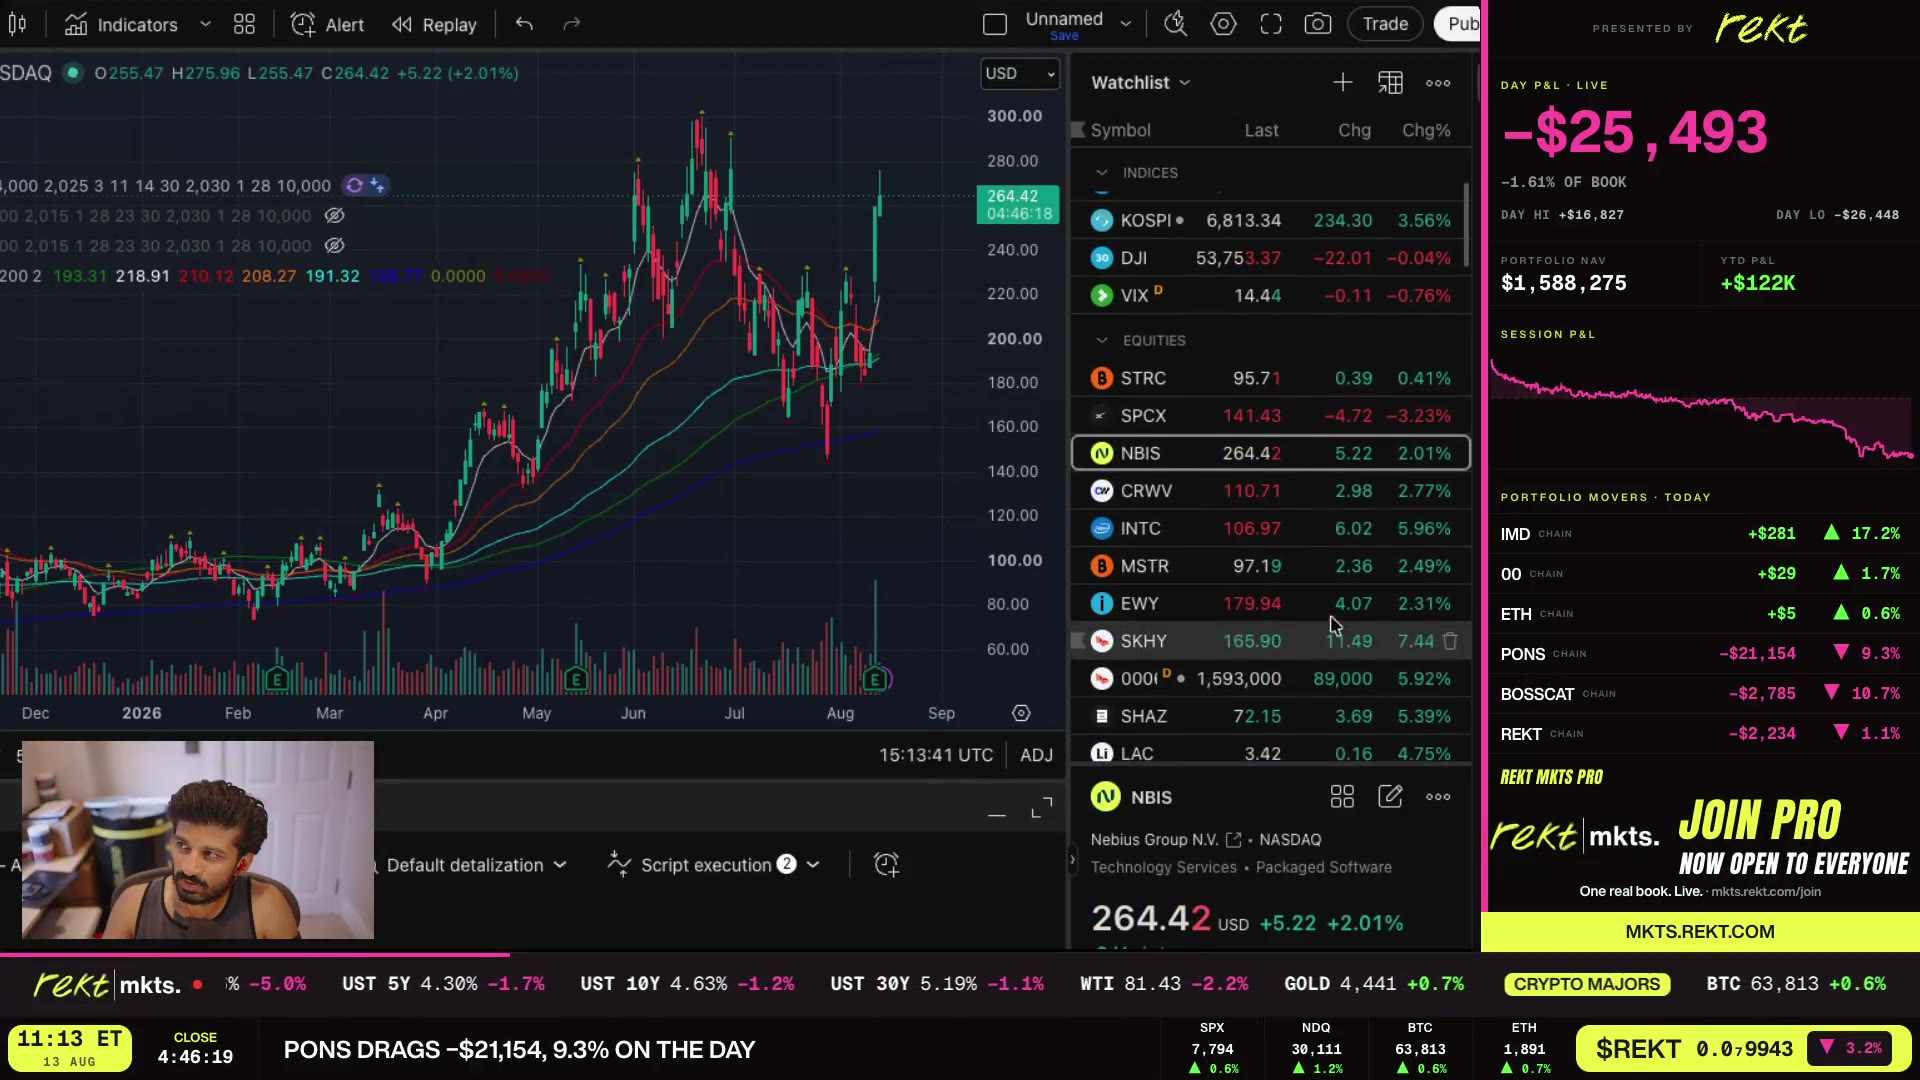
Task: Toggle visibility of first hidden indicator
Action: [x=334, y=216]
